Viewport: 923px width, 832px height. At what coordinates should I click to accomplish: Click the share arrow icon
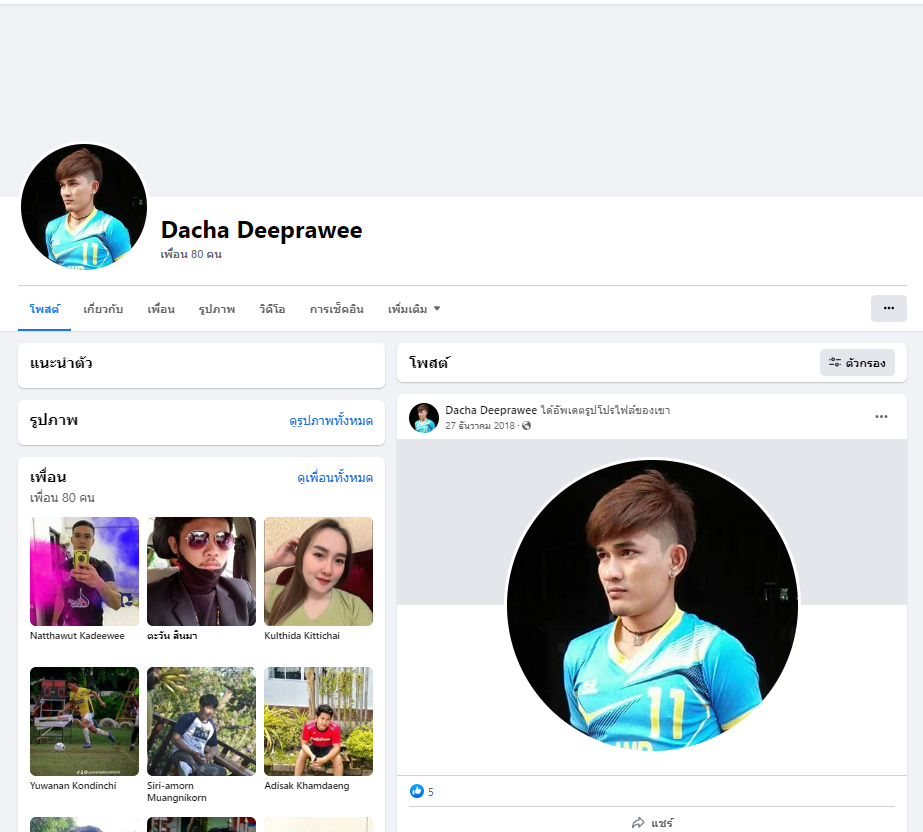pyautogui.click(x=638, y=823)
